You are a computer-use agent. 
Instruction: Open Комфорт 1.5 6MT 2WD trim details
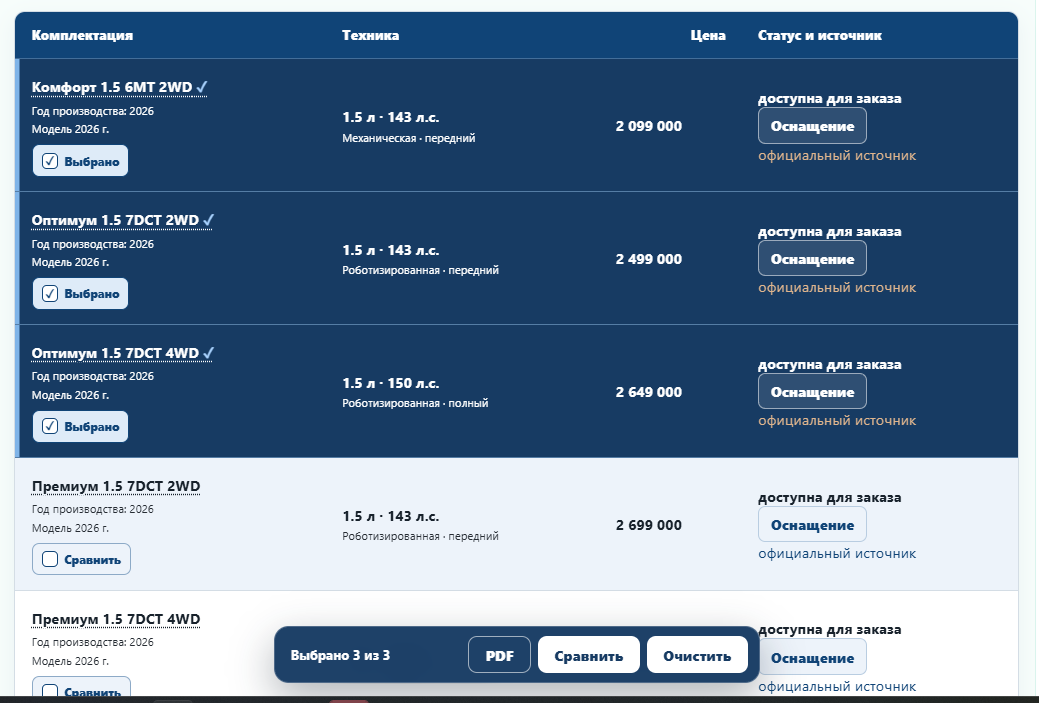pos(119,87)
